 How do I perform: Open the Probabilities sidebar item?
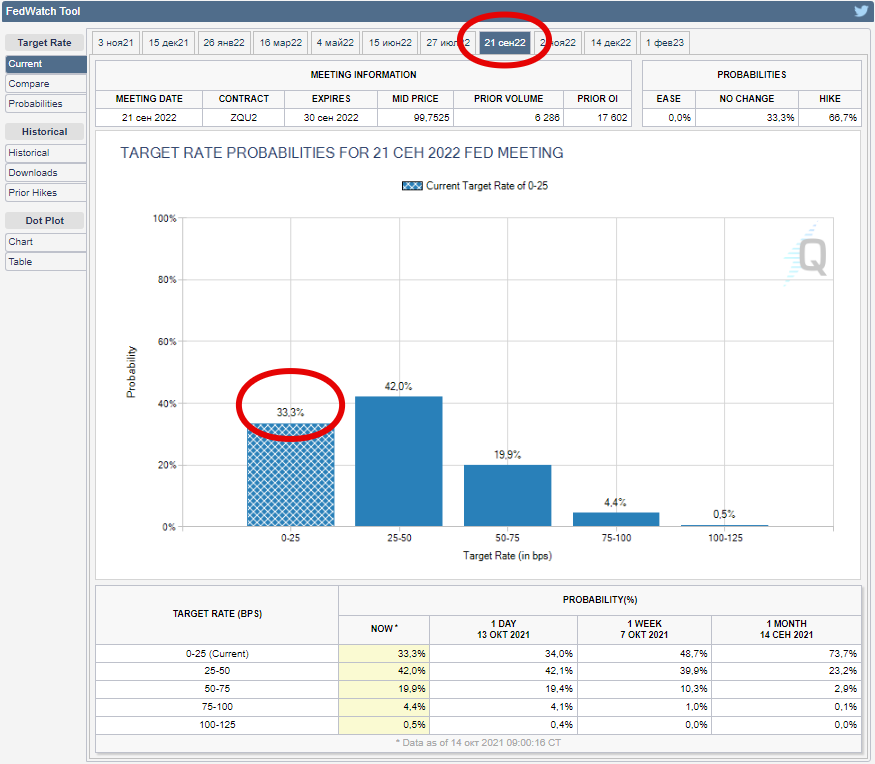(46, 104)
